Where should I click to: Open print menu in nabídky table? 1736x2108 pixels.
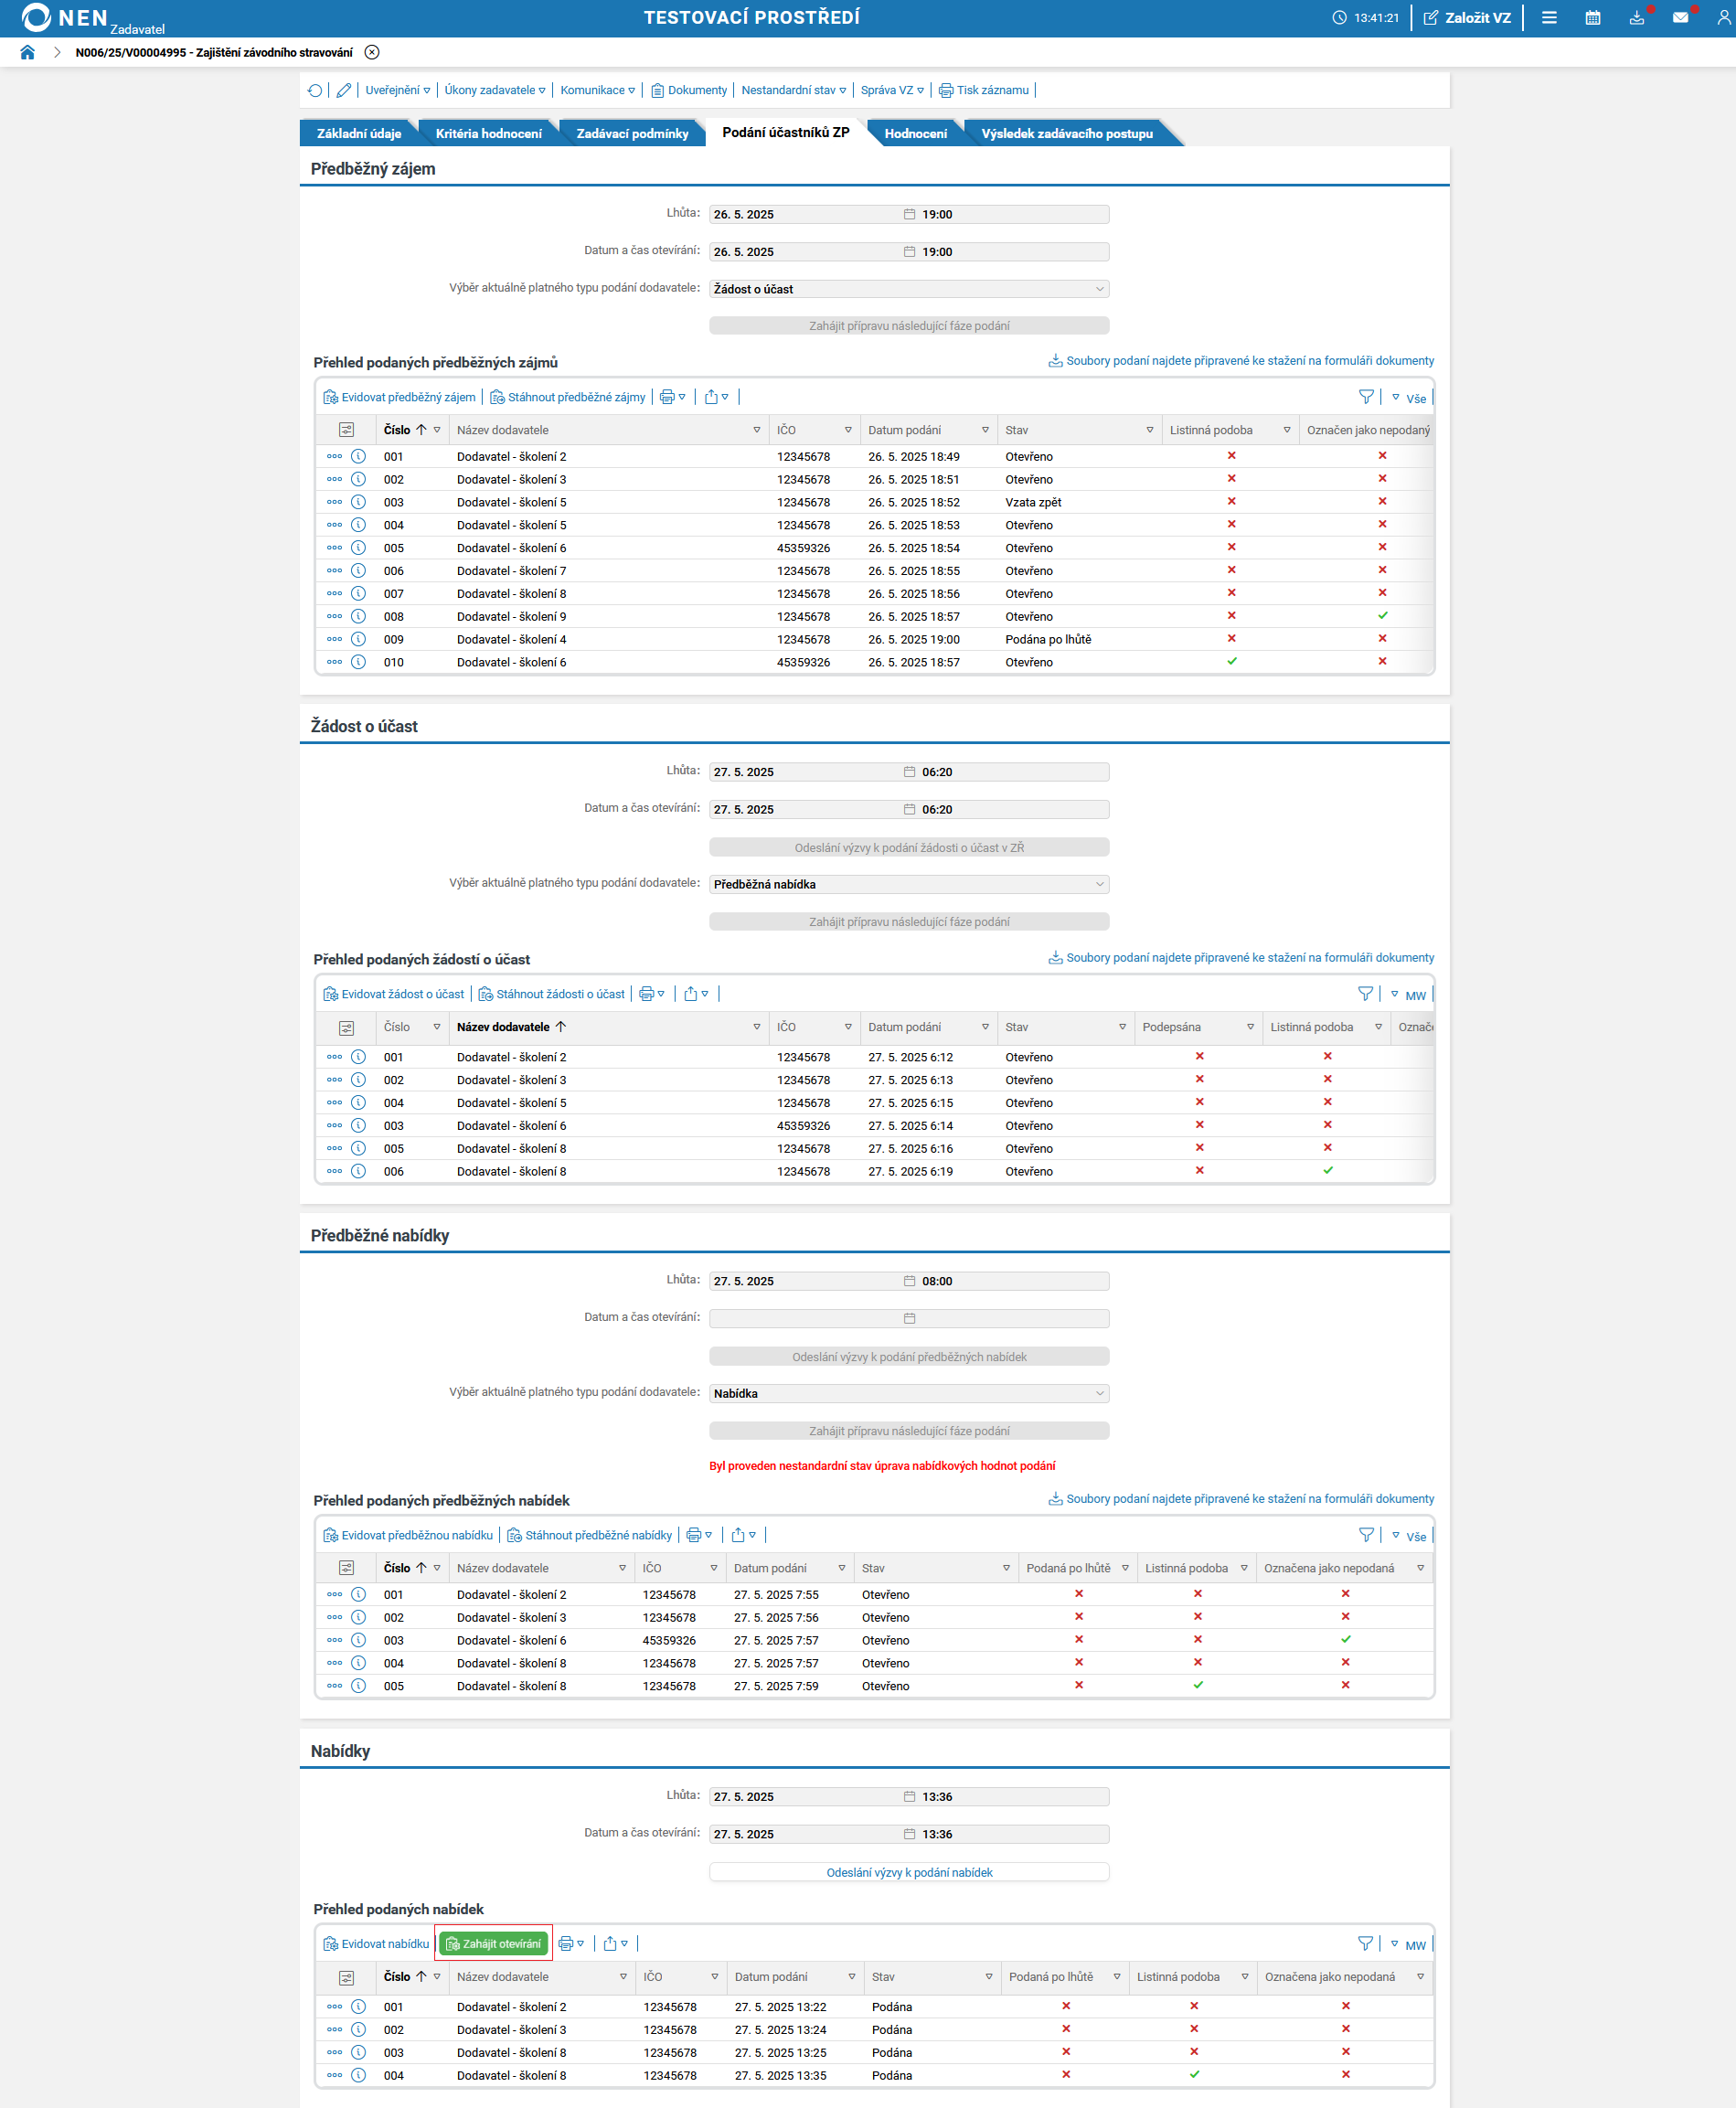[571, 1943]
